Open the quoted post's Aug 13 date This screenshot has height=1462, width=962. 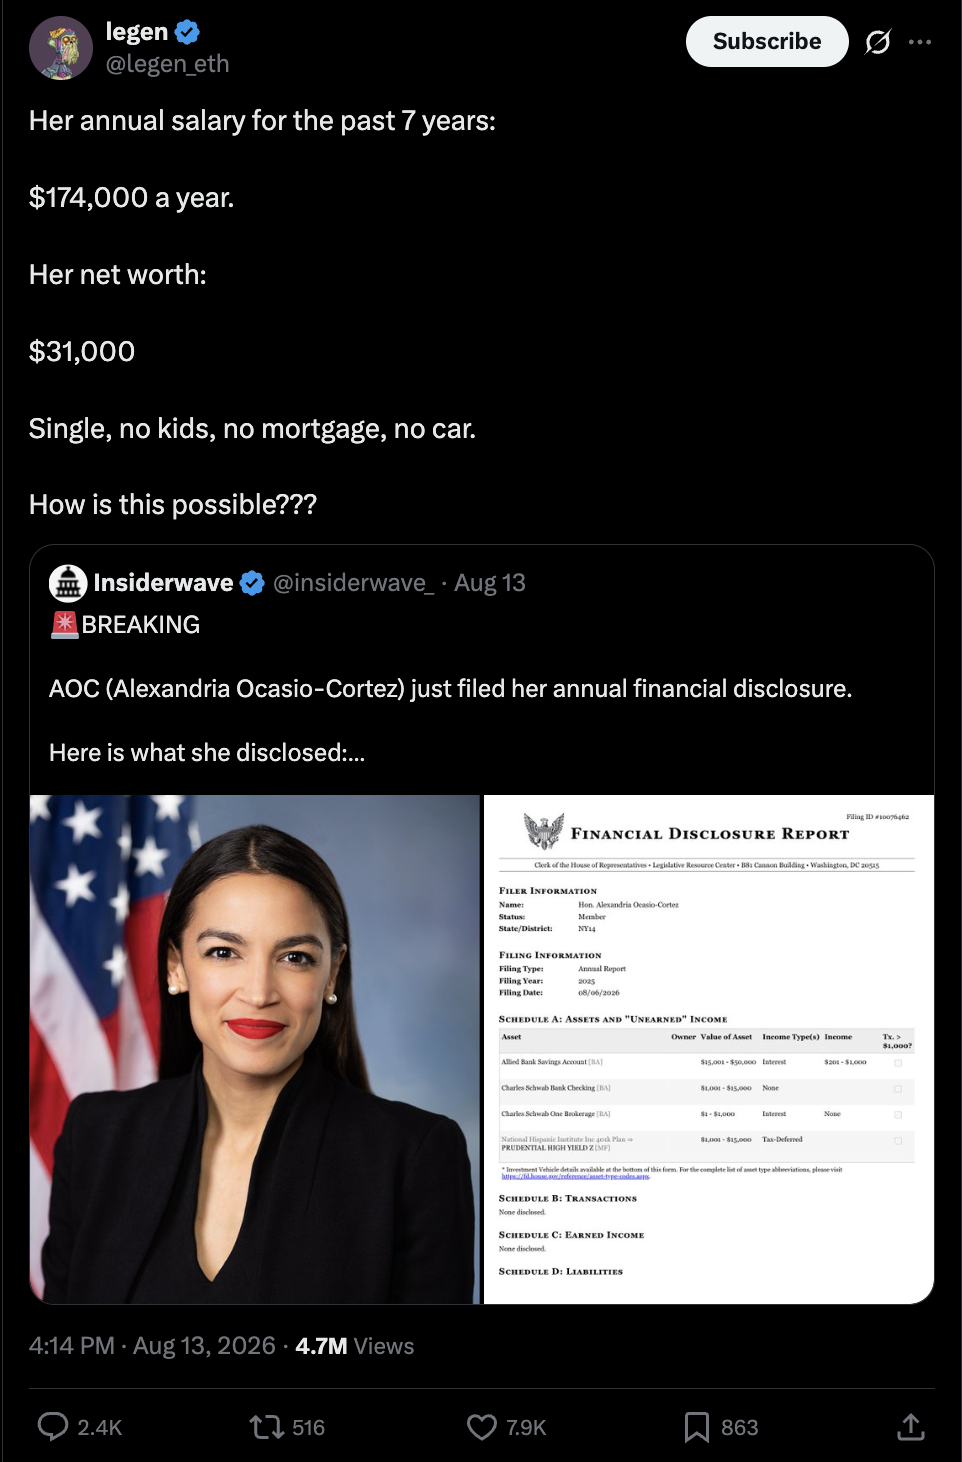[490, 583]
